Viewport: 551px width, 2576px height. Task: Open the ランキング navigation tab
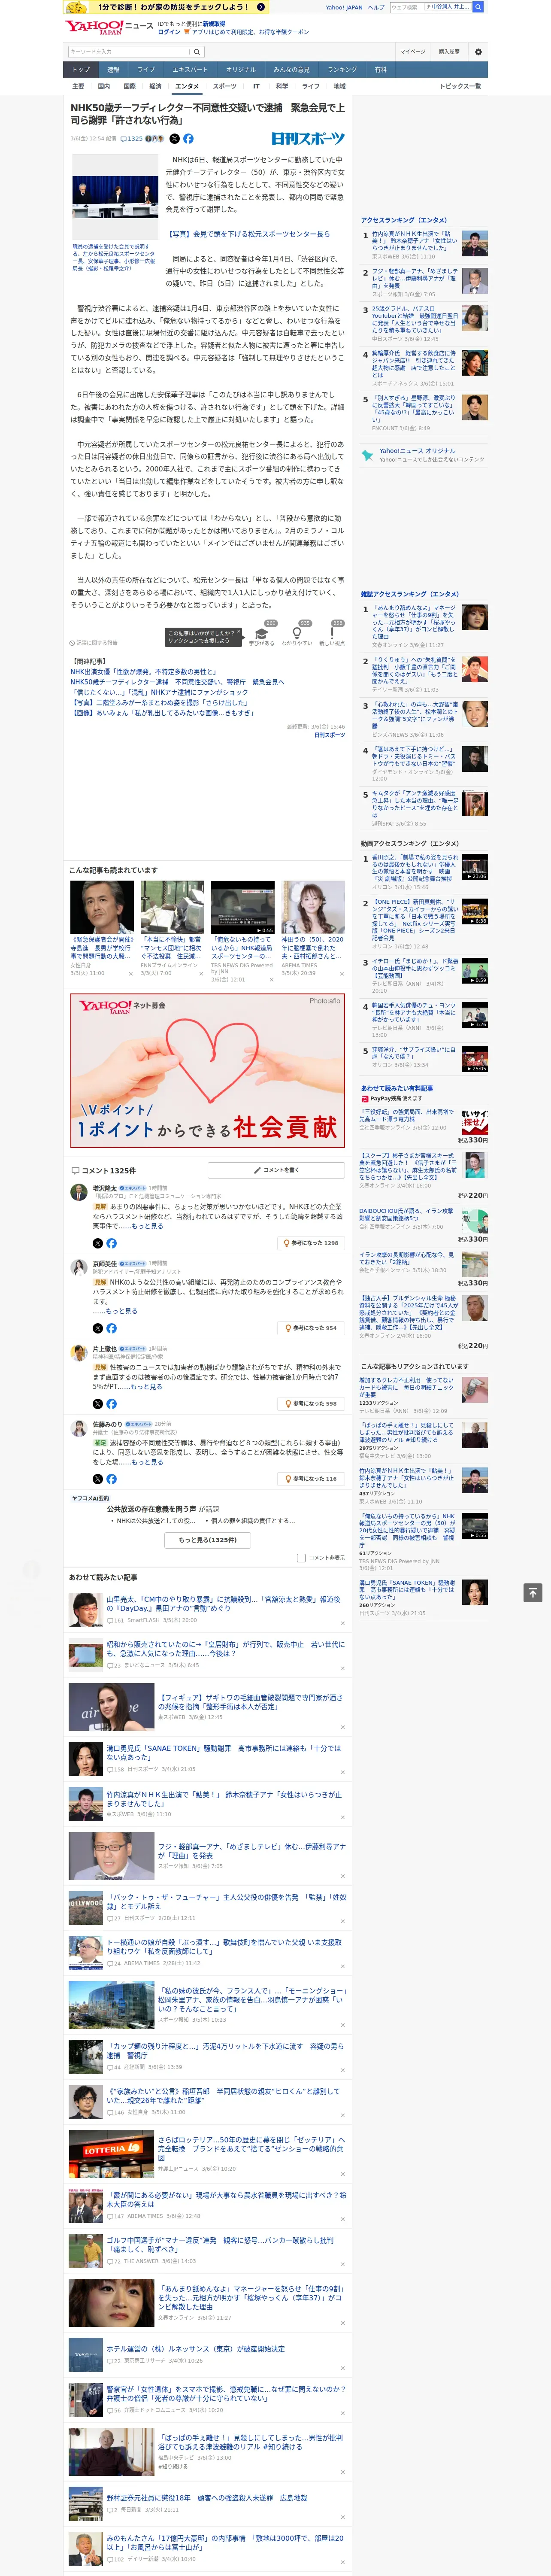[342, 69]
